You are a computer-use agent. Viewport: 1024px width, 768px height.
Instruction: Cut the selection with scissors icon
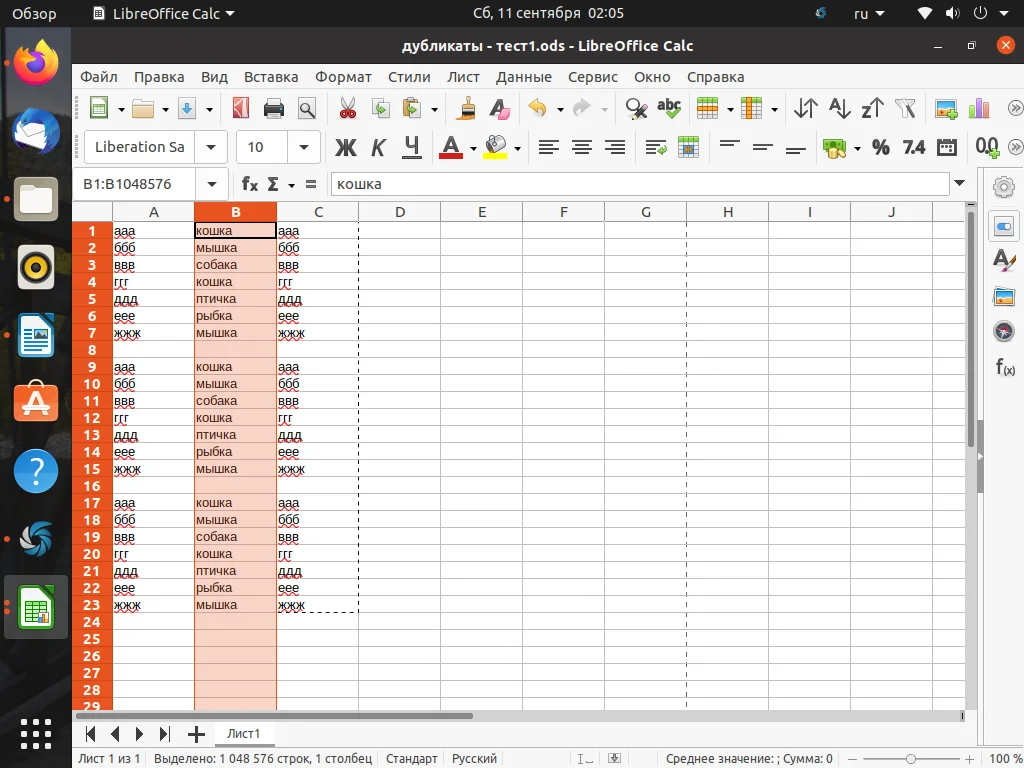[x=347, y=109]
